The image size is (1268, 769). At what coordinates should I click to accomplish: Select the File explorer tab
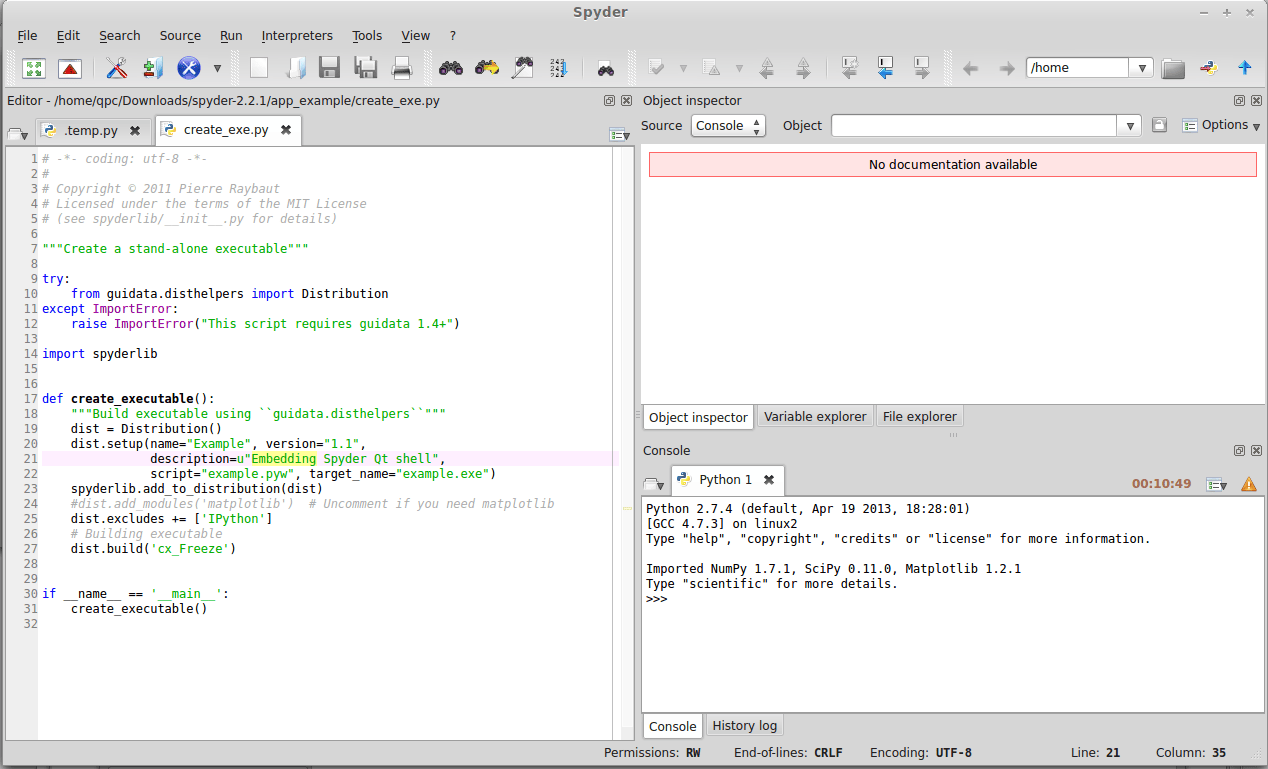pyautogui.click(x=919, y=417)
